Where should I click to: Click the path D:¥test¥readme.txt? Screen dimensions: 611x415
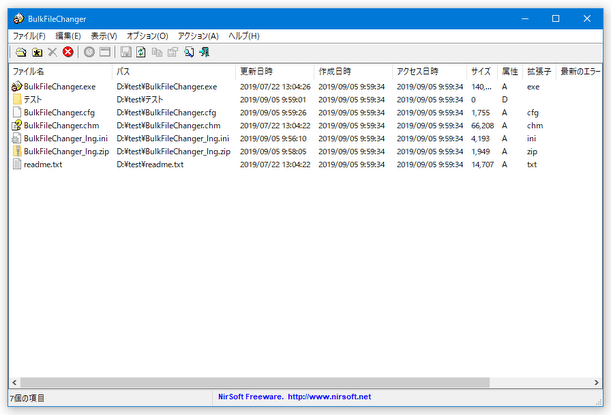coord(150,164)
